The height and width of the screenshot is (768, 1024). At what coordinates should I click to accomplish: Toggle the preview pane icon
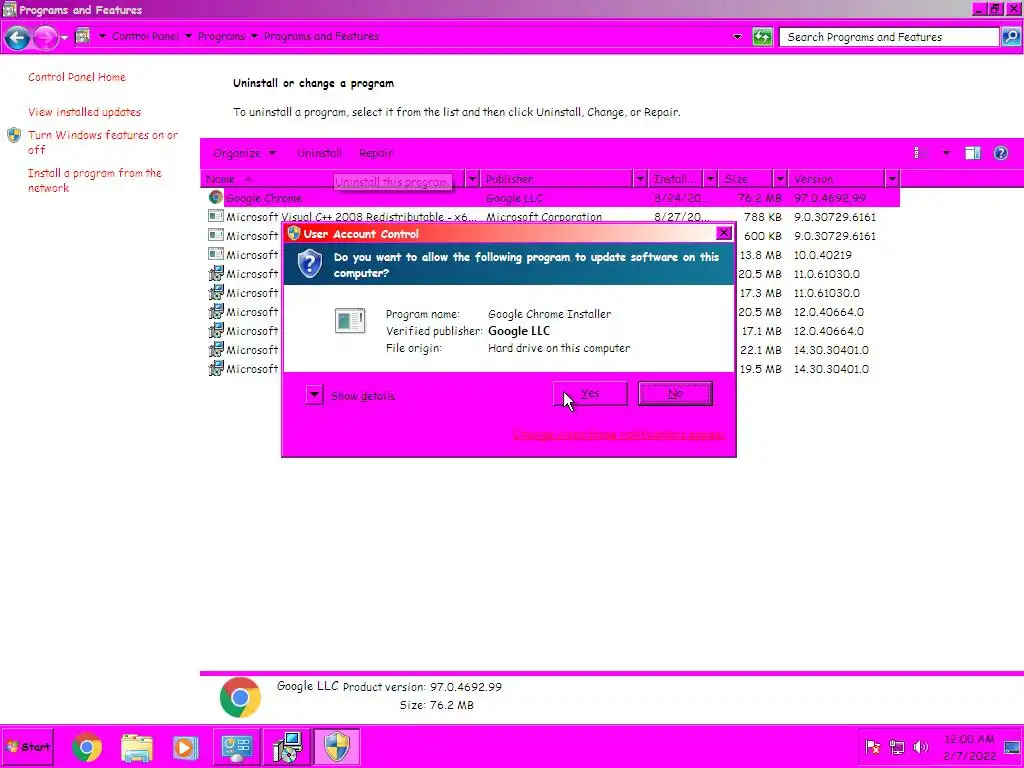point(972,153)
